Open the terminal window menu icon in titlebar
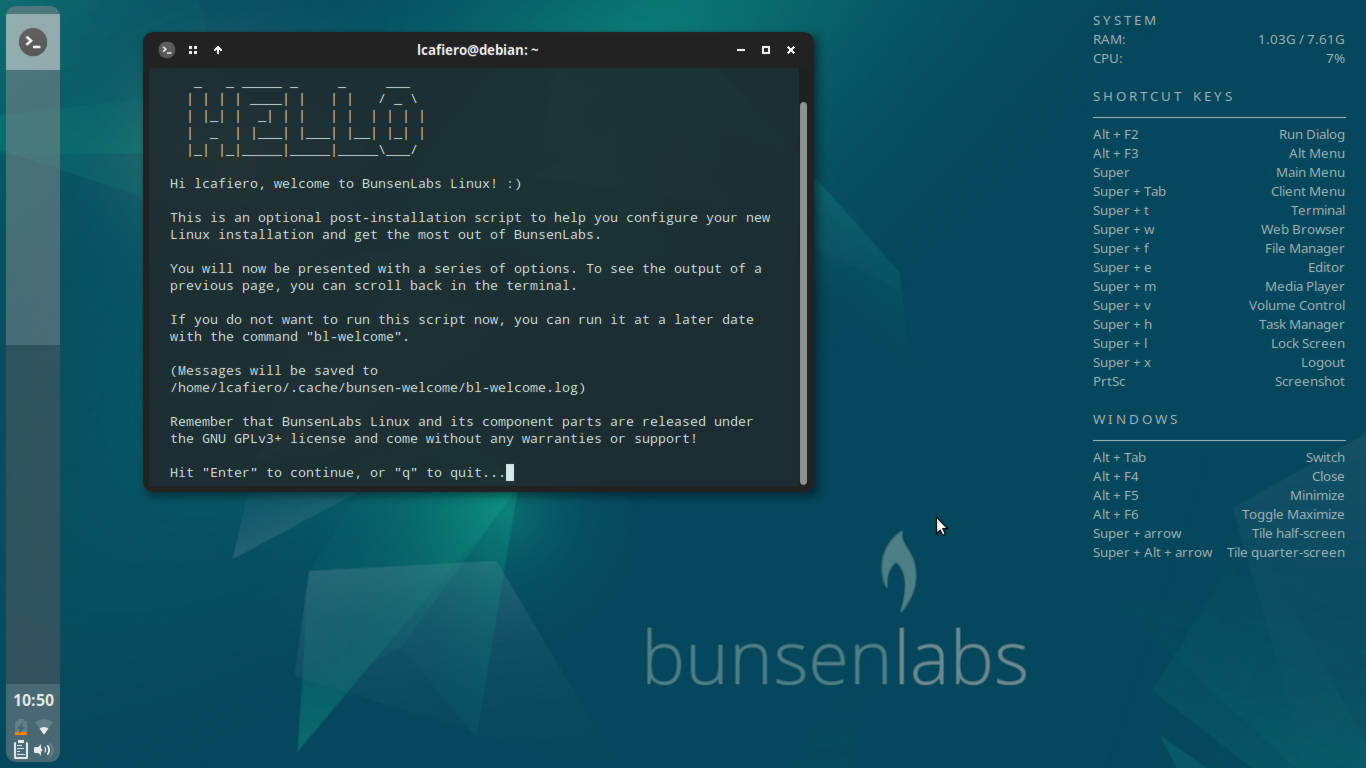 (x=167, y=50)
